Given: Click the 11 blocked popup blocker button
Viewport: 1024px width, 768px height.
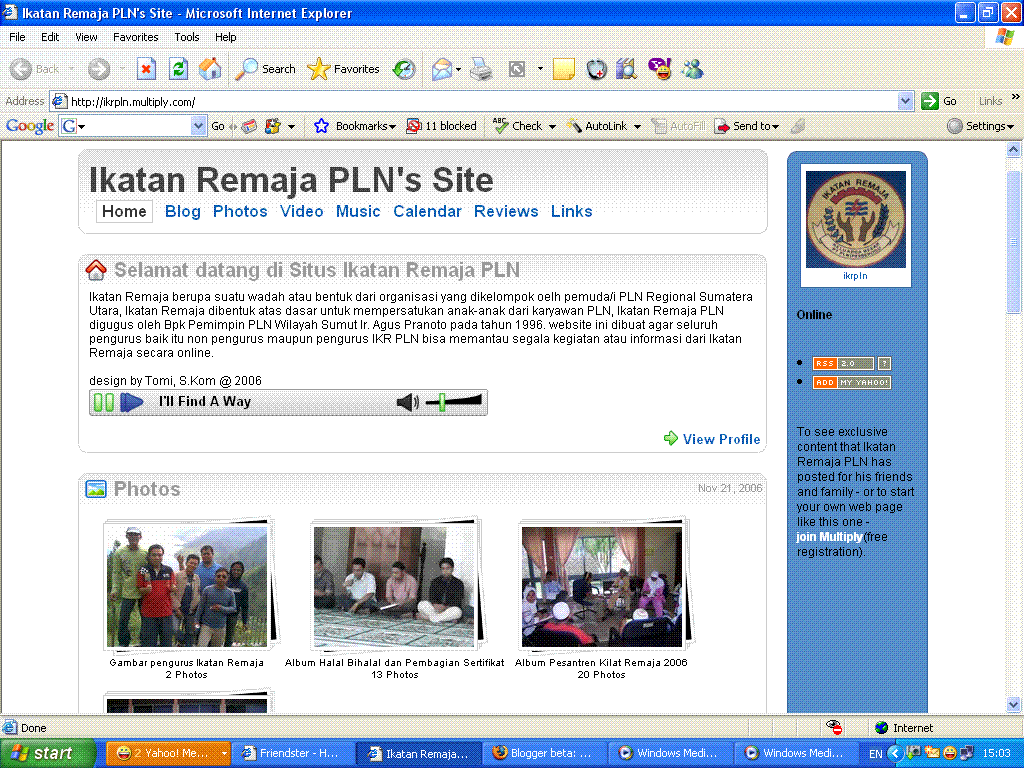Looking at the screenshot, I should tap(441, 126).
